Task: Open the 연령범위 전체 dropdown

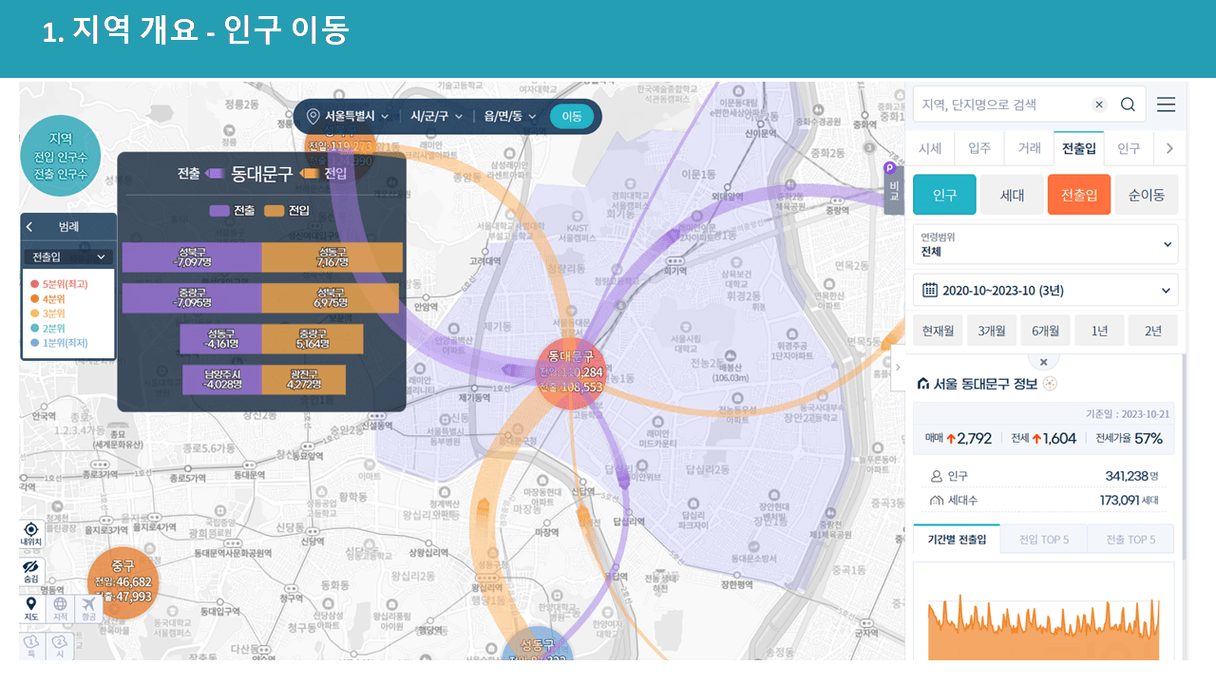Action: (1046, 244)
